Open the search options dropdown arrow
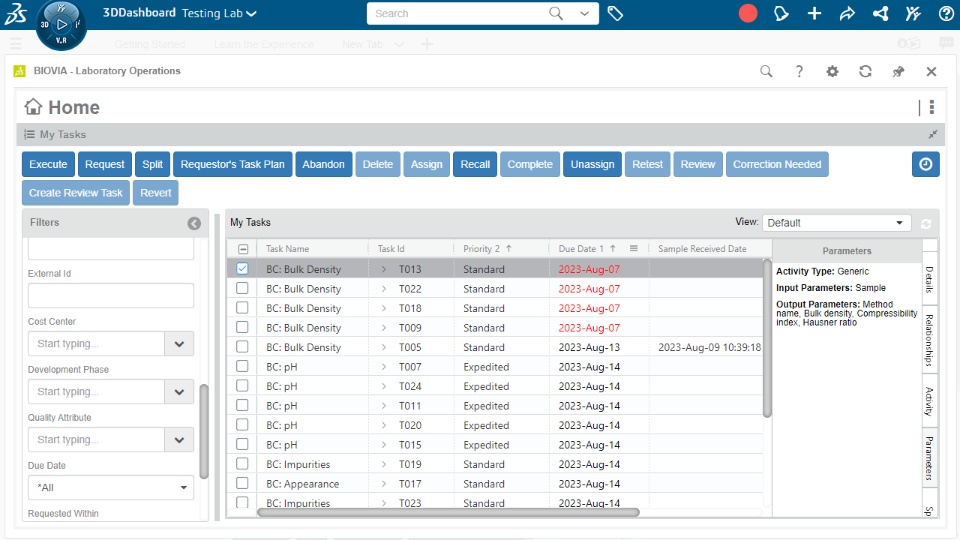Screen dimensions: 960x540 585,13
